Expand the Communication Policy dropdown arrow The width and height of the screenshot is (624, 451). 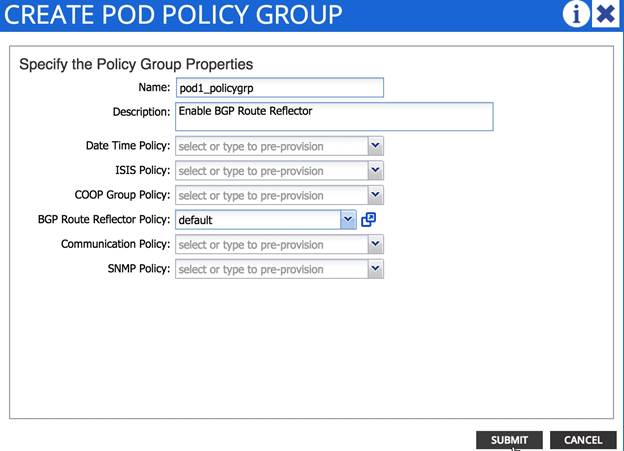pos(375,244)
